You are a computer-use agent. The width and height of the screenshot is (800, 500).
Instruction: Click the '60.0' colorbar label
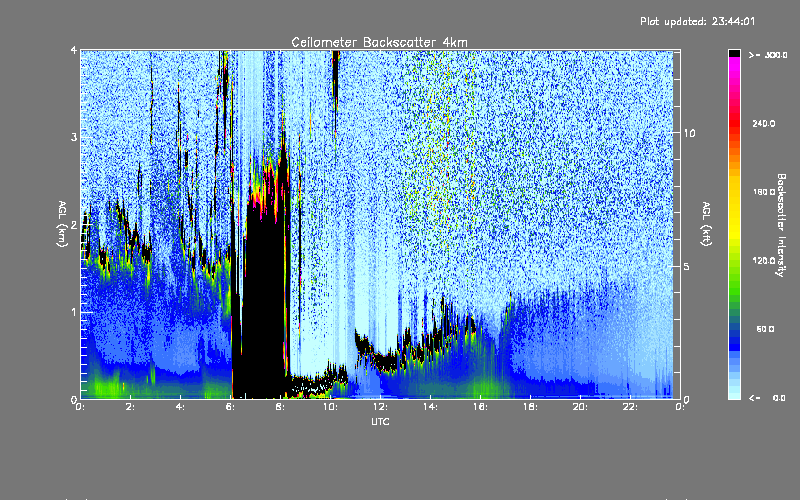(765, 329)
